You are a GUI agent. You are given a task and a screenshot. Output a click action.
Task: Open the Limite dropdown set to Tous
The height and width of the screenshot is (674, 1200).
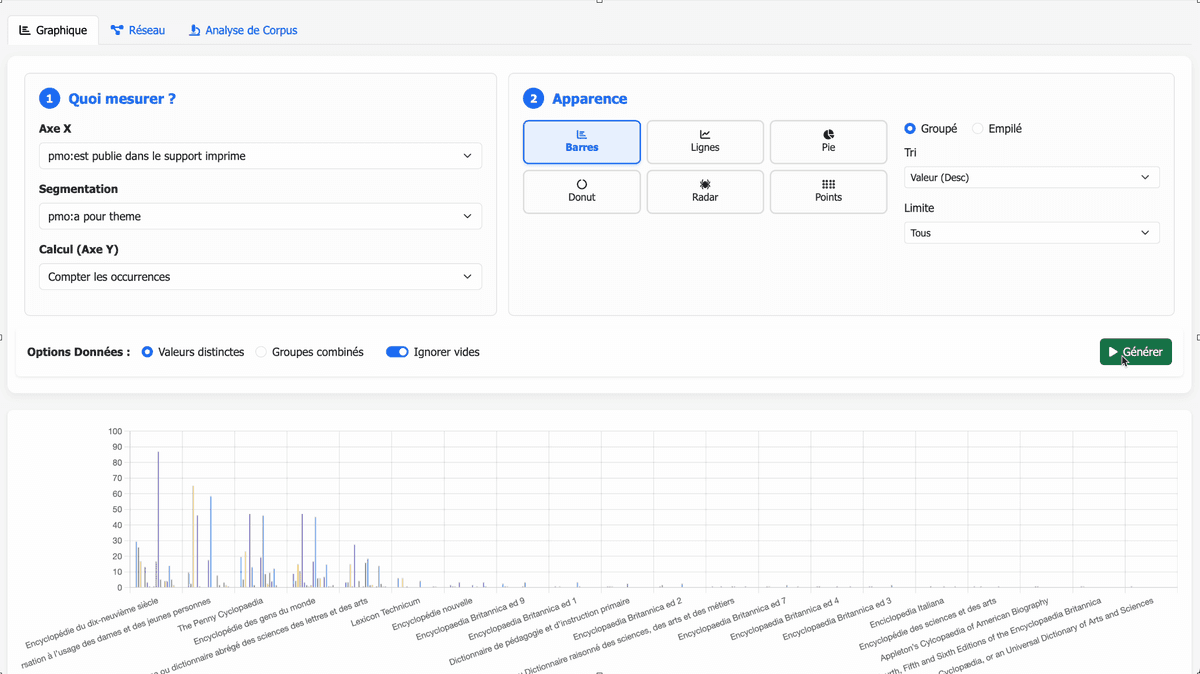(x=1031, y=233)
